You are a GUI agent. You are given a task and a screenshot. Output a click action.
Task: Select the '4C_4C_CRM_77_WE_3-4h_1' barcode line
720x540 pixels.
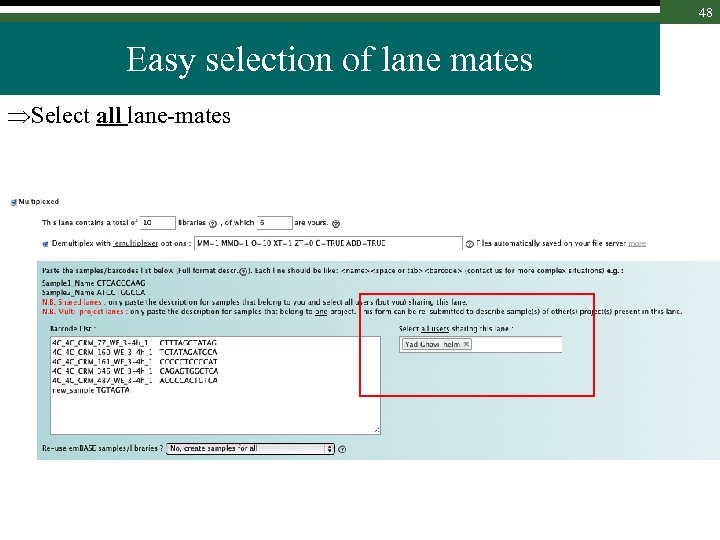click(x=134, y=343)
